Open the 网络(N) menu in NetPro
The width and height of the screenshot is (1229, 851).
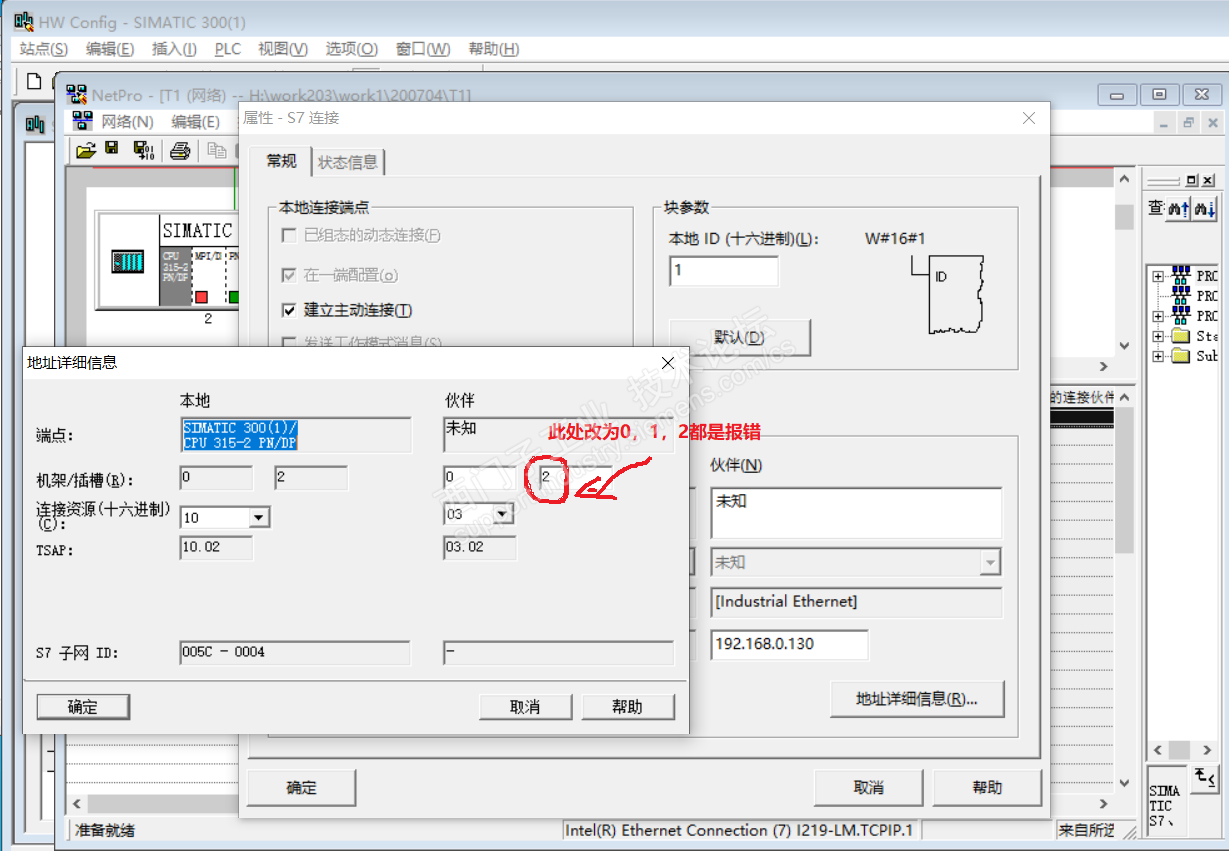127,122
